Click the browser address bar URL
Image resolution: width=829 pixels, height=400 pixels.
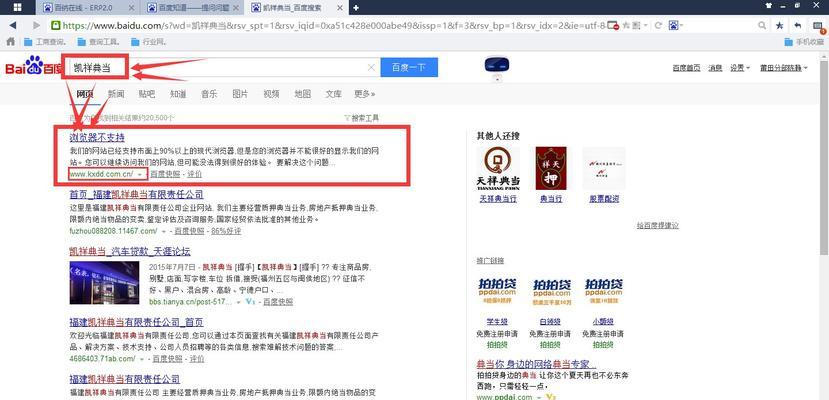(x=333, y=25)
